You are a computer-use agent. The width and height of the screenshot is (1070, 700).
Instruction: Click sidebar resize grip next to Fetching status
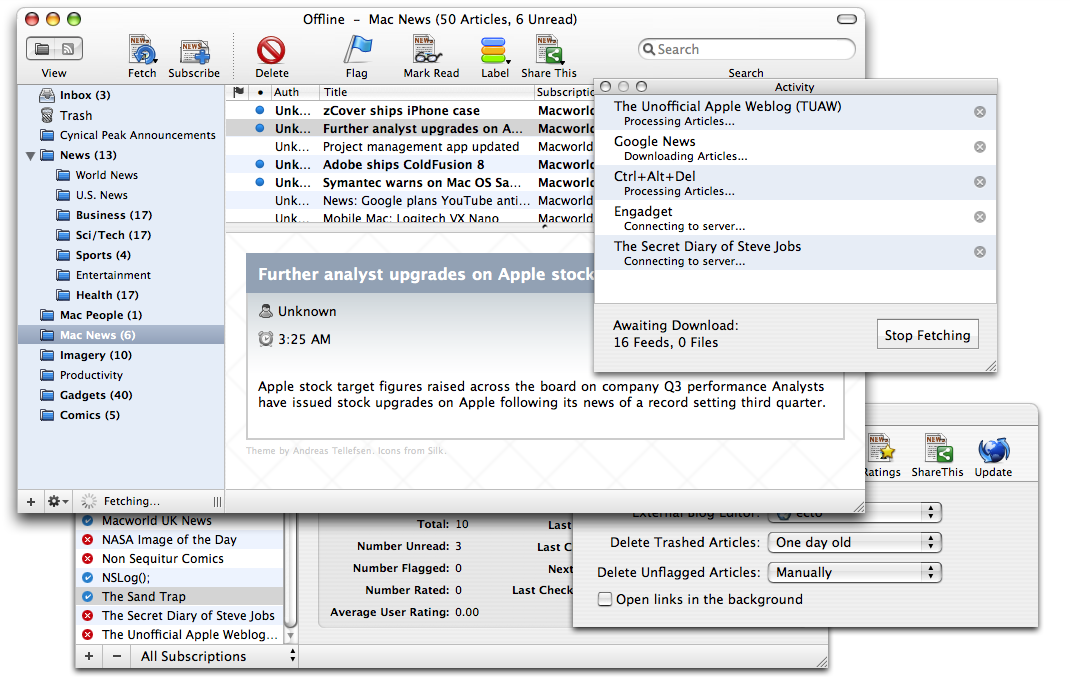(217, 502)
